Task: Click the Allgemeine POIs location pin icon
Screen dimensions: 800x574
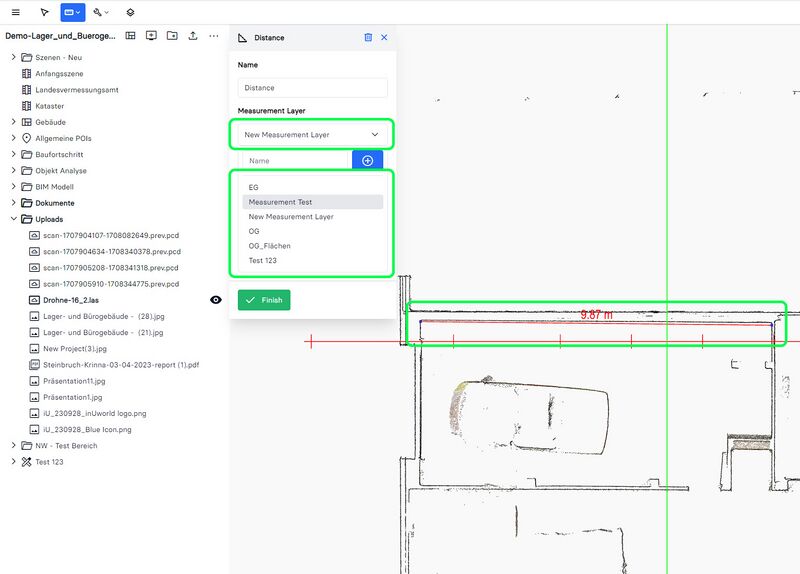Action: (x=27, y=138)
